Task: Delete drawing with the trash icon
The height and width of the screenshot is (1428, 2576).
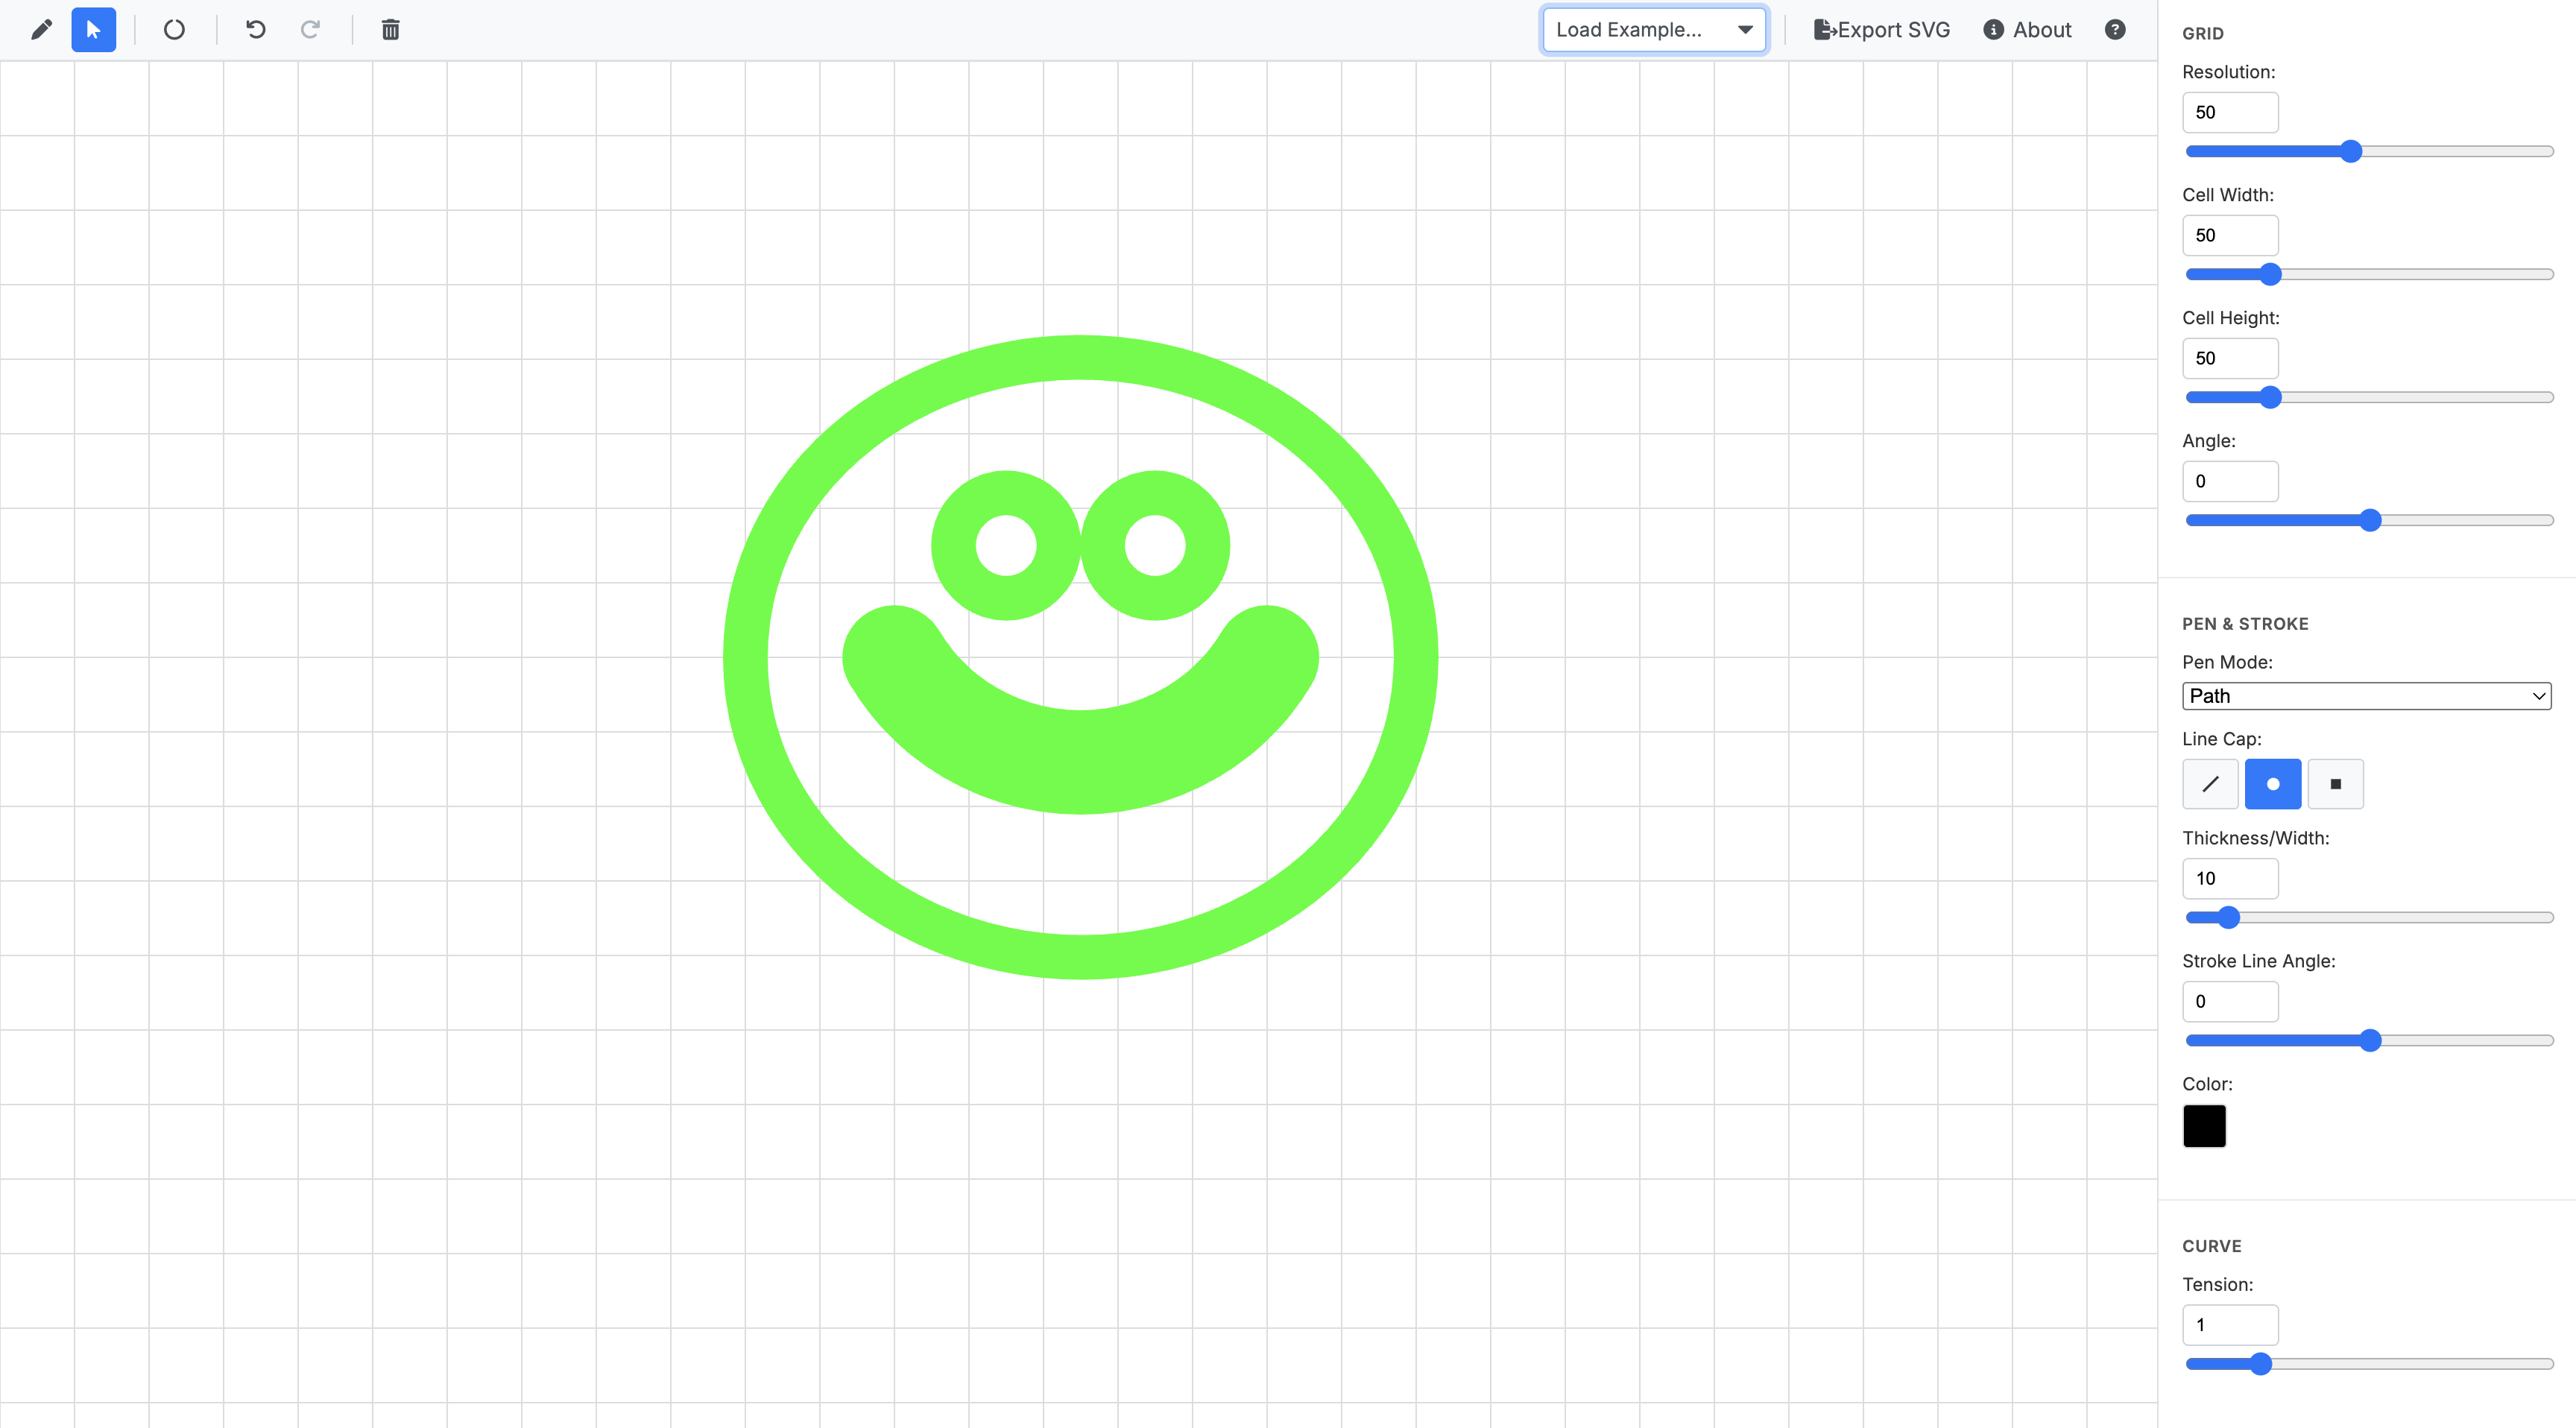Action: pyautogui.click(x=391, y=30)
